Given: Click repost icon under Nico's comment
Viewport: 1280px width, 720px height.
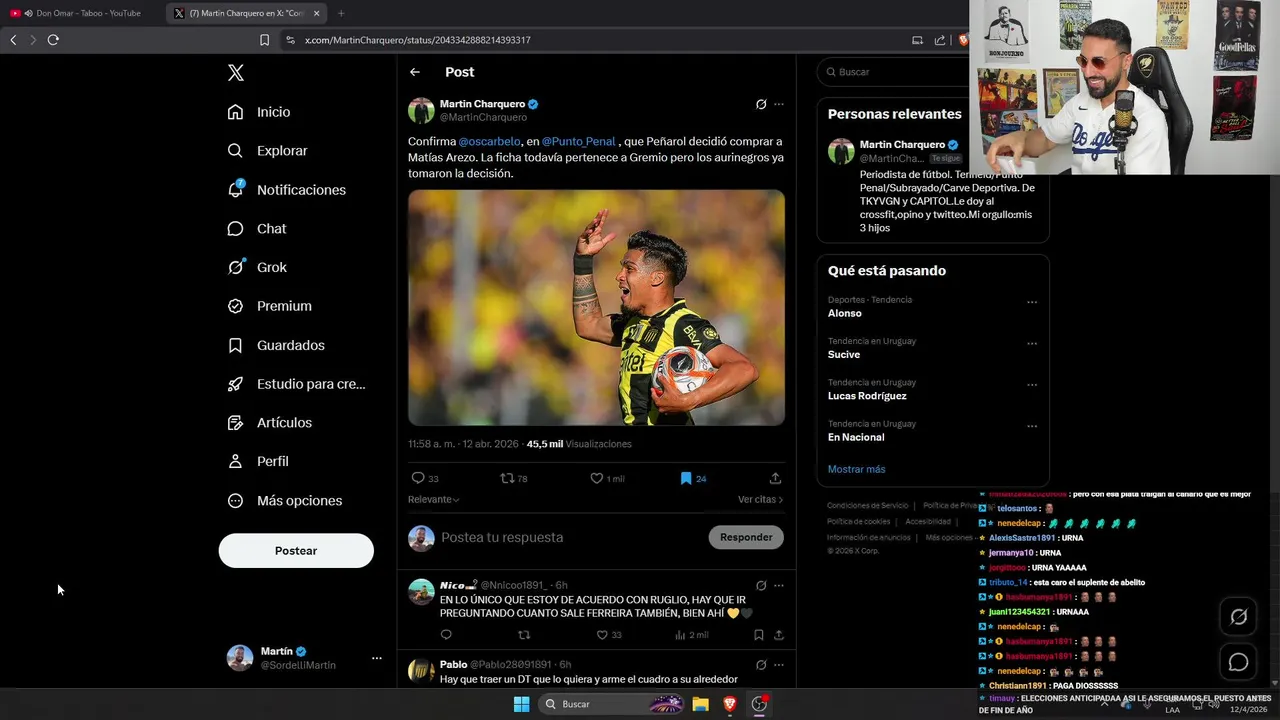Looking at the screenshot, I should tap(524, 635).
